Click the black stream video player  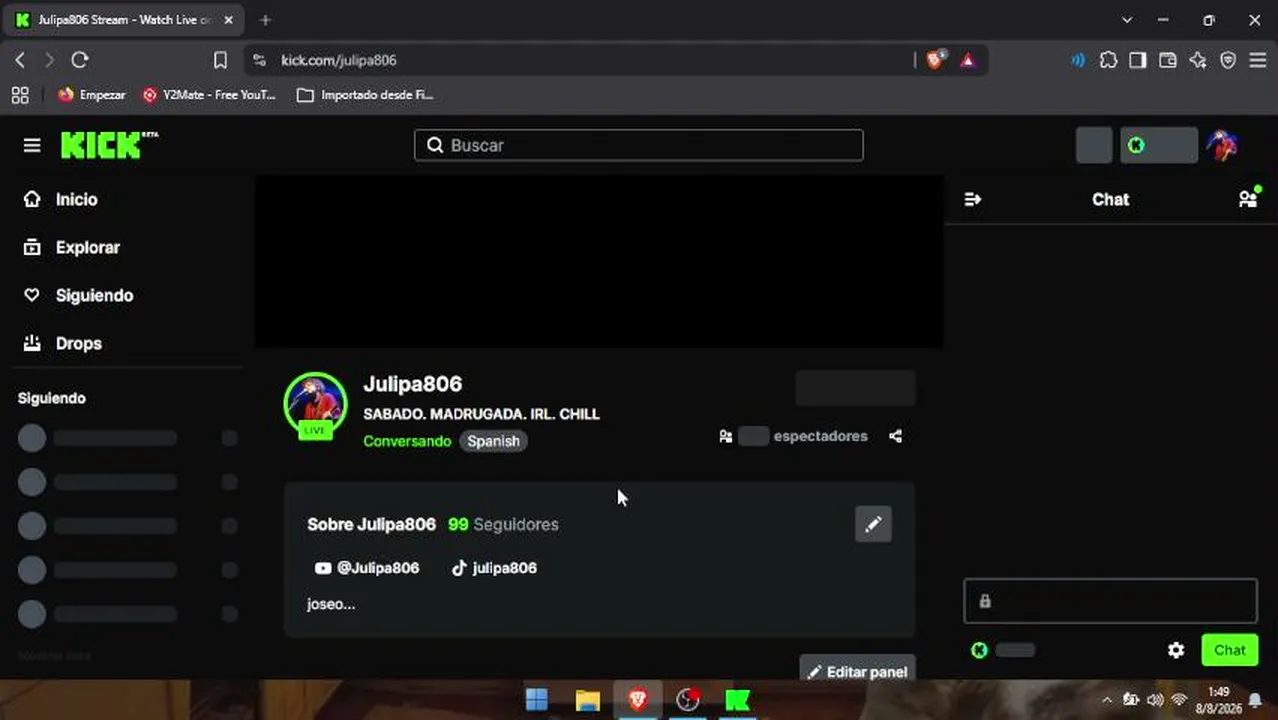point(599,262)
